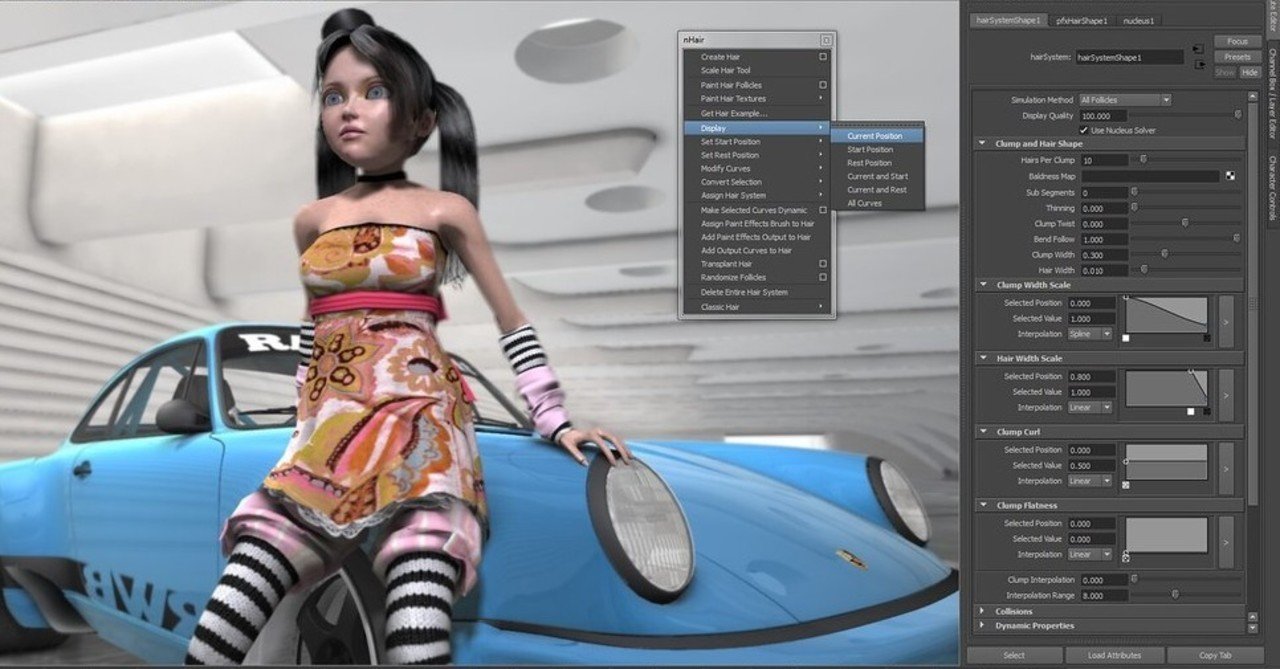Screen dimensions: 1280x669
Task: Open the Channel Box / Layer Editor side tab
Action: click(1273, 95)
